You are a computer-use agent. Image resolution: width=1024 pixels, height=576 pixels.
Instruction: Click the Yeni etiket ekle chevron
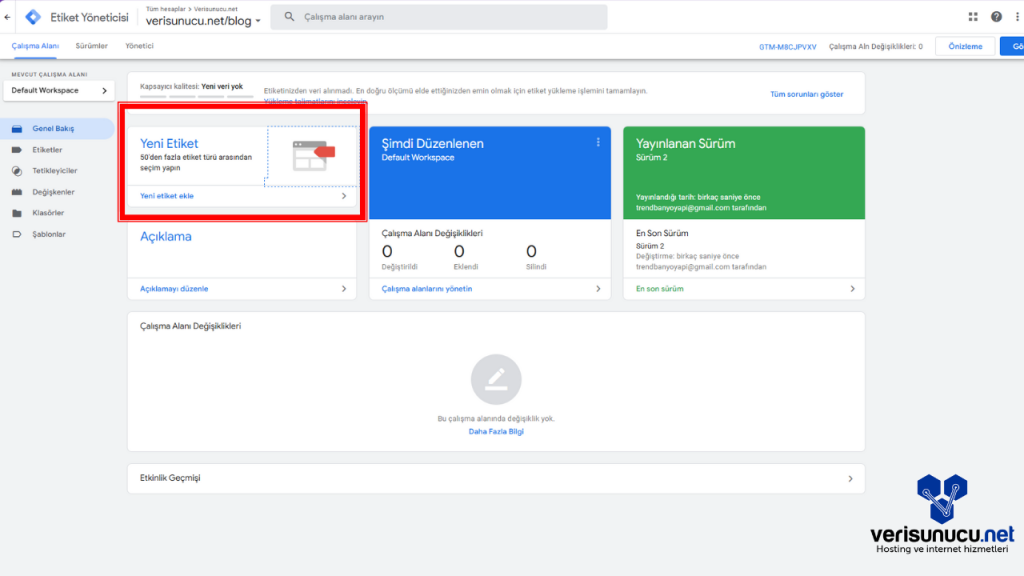click(x=344, y=196)
